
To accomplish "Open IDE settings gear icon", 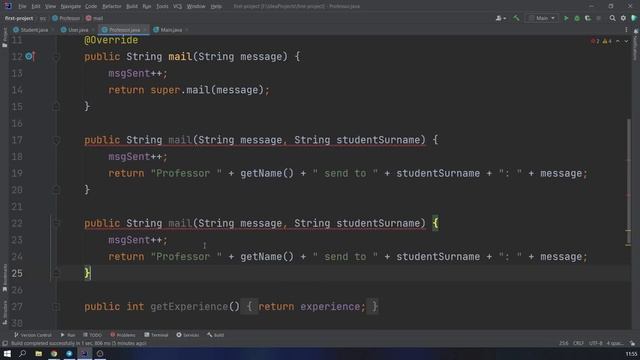I will (x=623, y=18).
